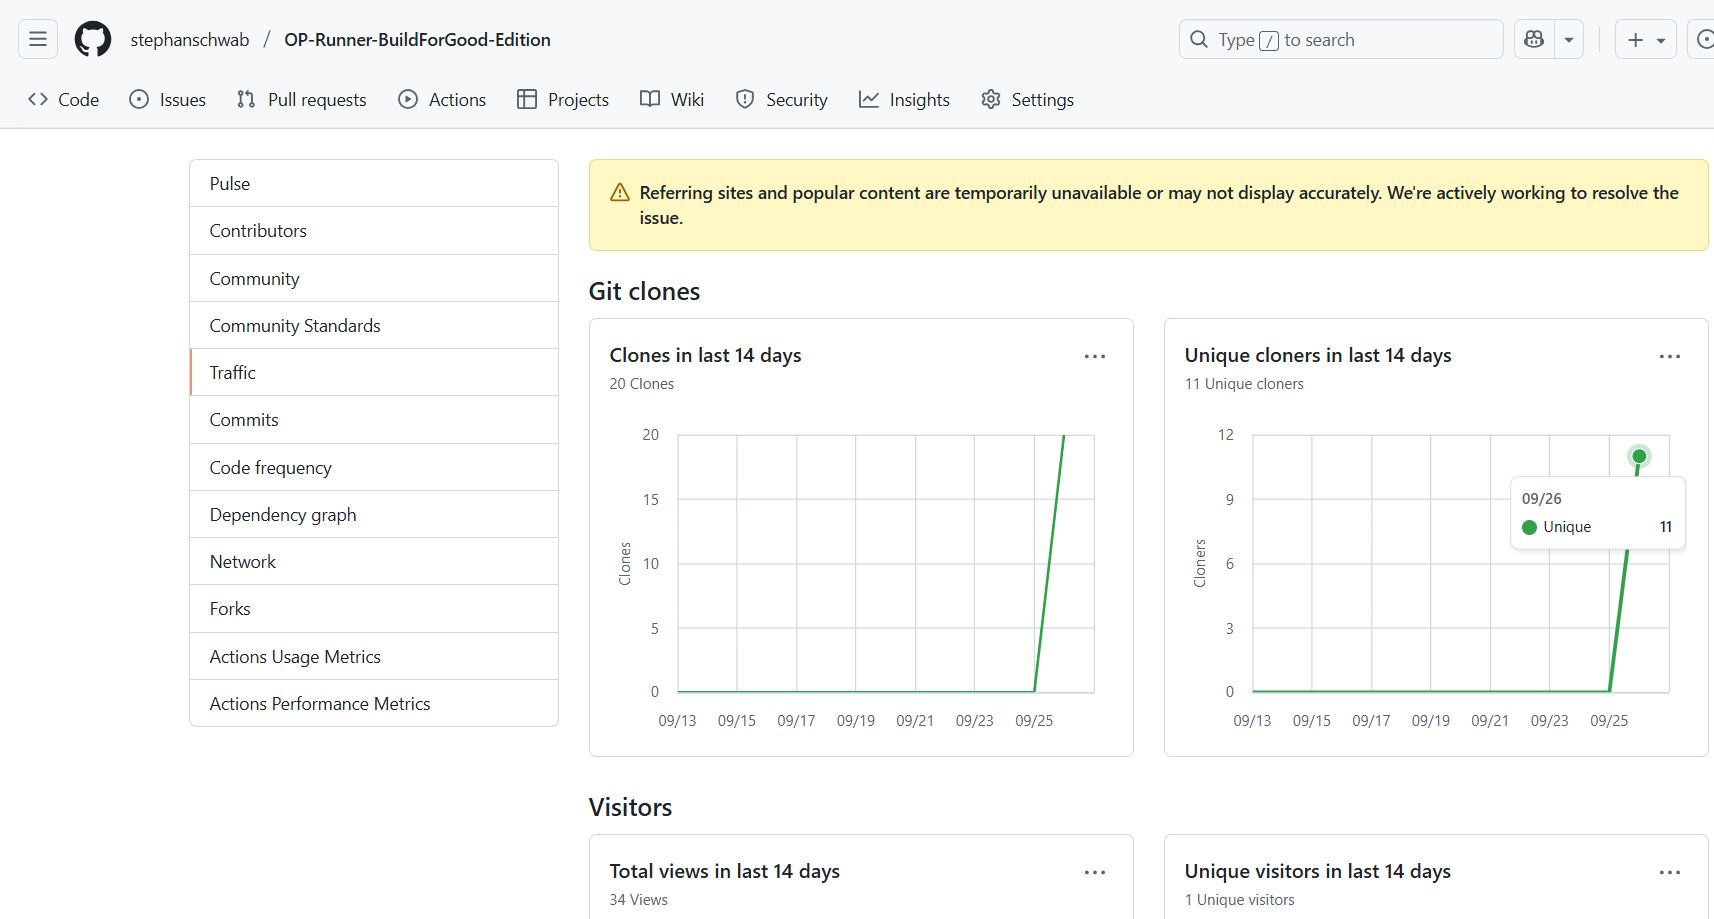Open Actions Usage Metrics in sidebar

[x=295, y=657]
